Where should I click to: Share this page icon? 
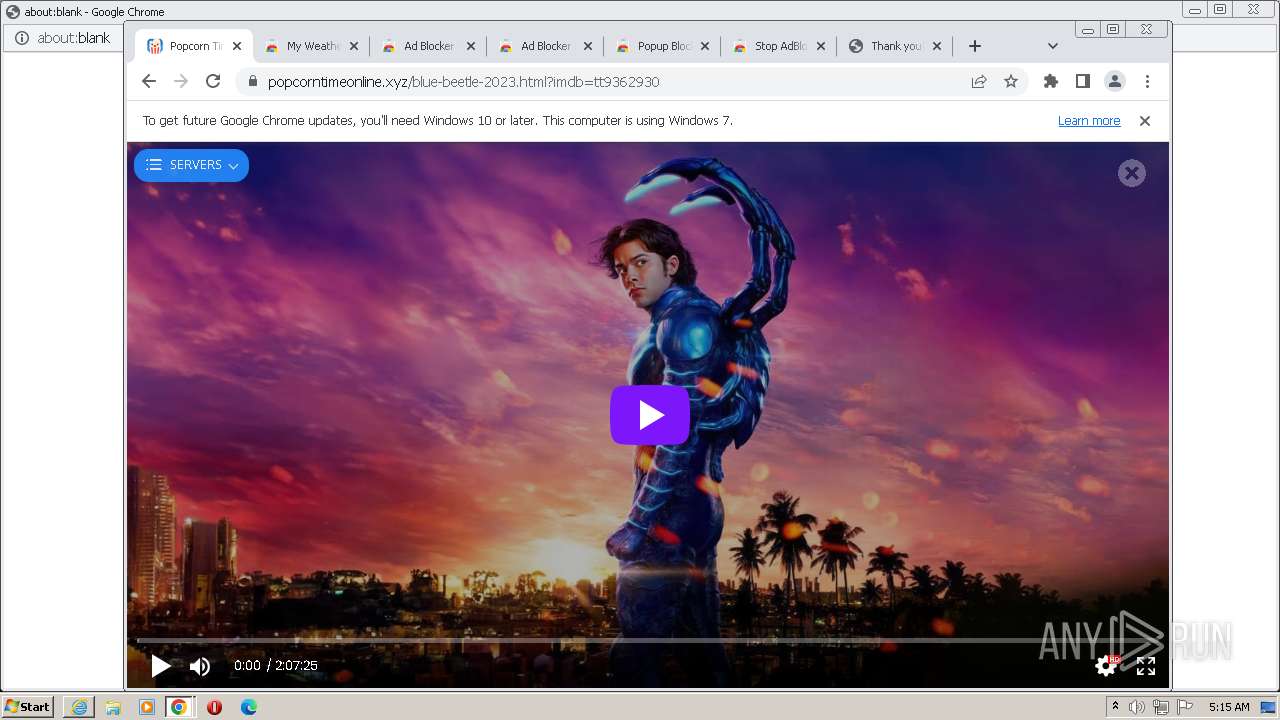(x=979, y=82)
